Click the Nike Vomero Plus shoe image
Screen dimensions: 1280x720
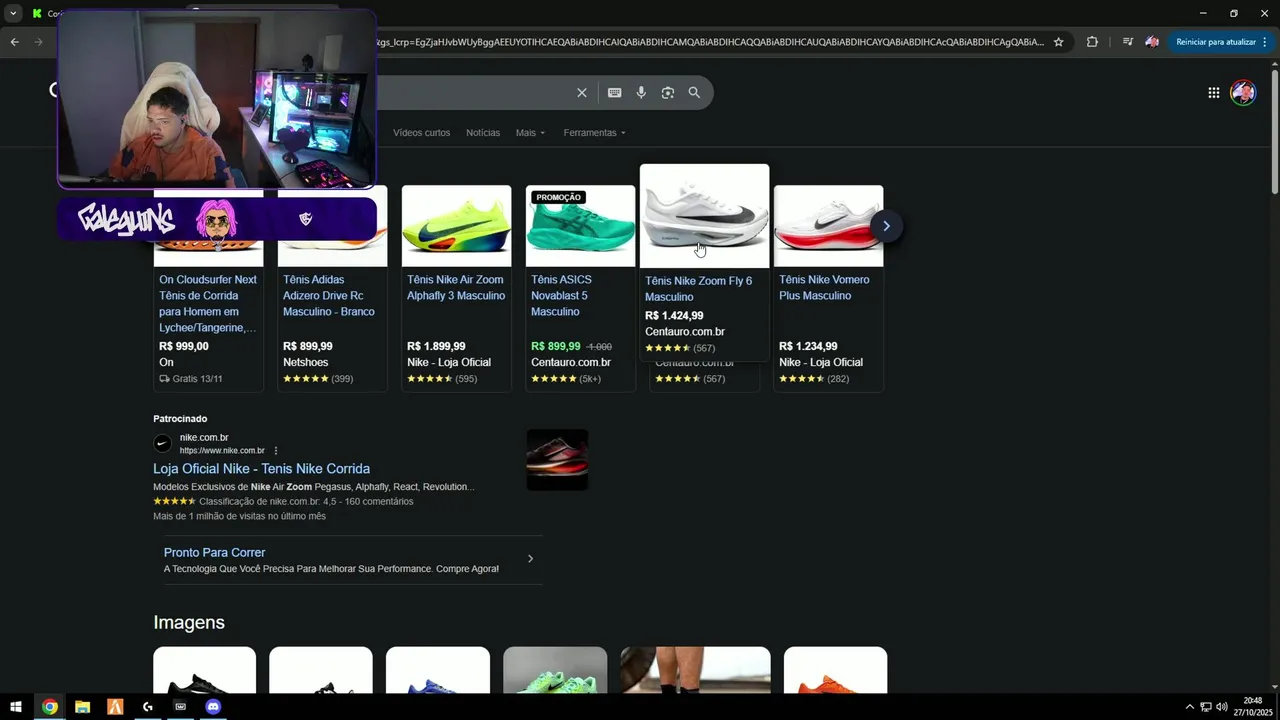[828, 226]
